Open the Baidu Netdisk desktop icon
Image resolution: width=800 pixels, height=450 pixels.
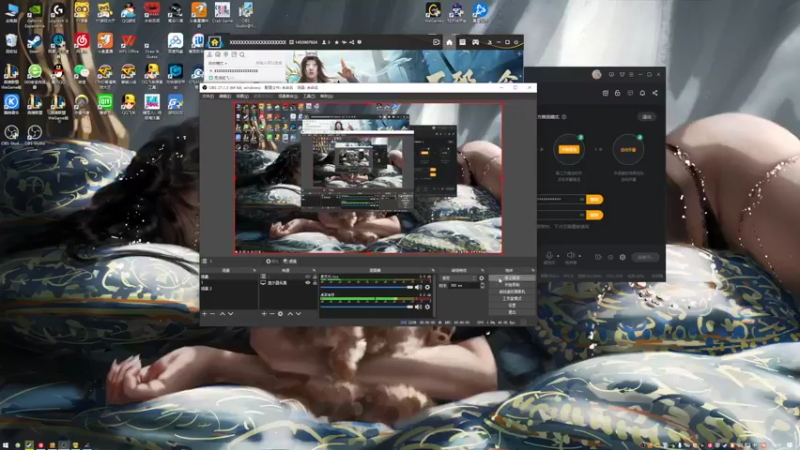[x=175, y=42]
